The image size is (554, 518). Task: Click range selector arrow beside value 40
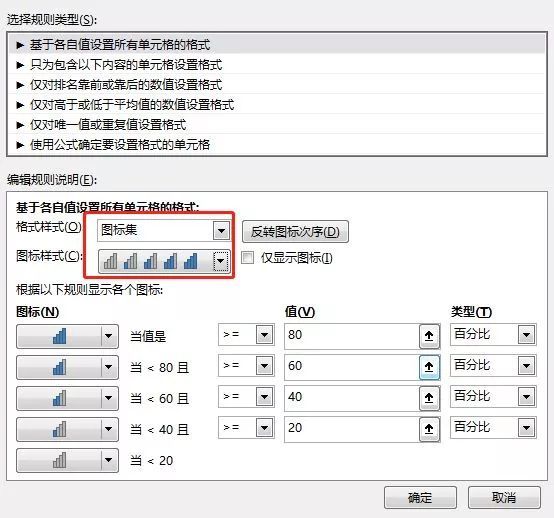point(429,398)
